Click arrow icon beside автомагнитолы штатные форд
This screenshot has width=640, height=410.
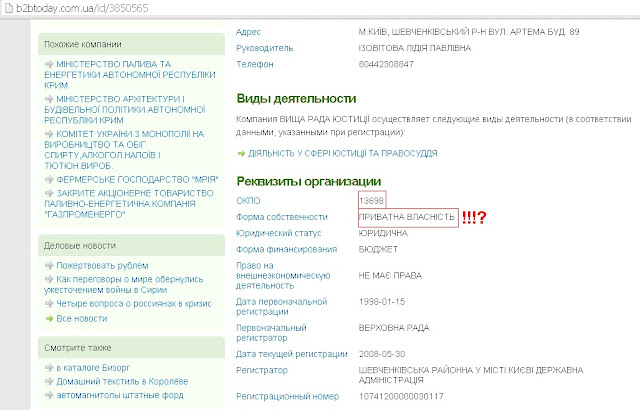tap(49, 395)
